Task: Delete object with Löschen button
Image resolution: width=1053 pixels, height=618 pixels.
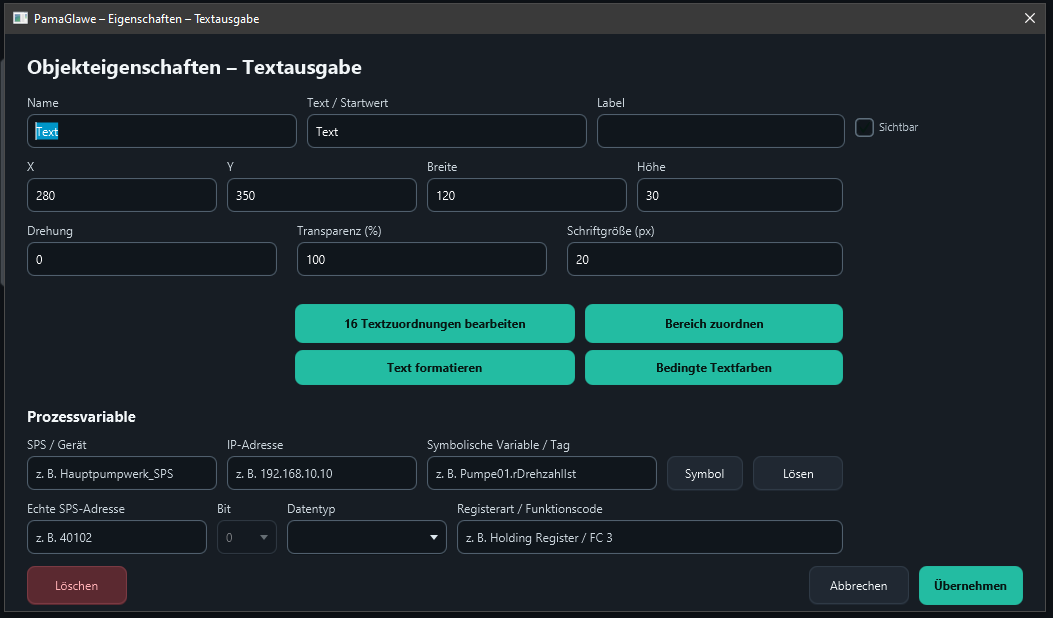Action: click(x=77, y=586)
